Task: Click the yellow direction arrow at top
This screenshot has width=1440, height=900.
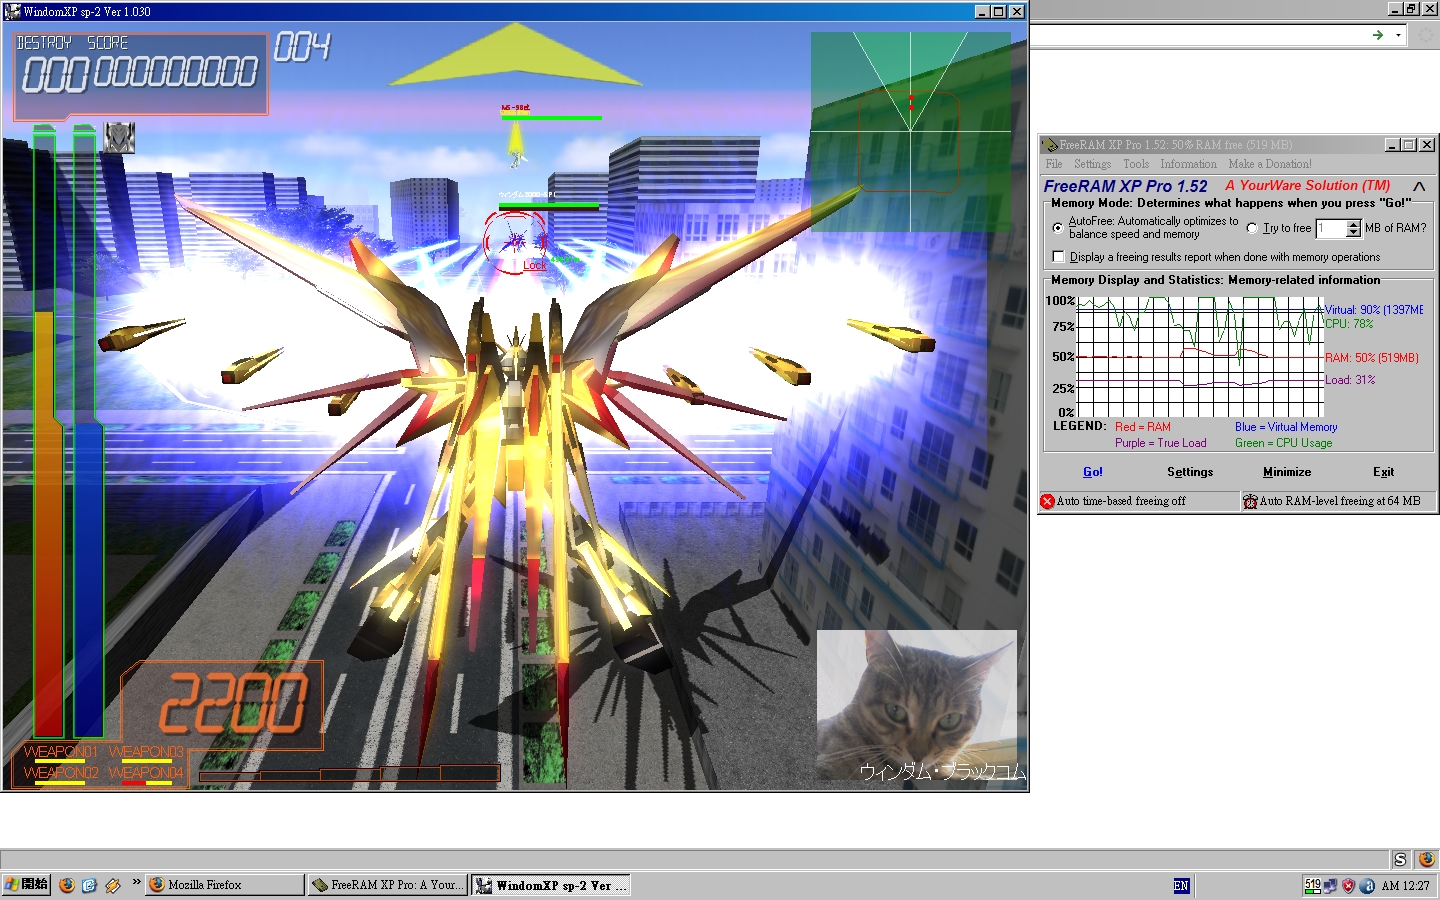Action: [x=516, y=56]
